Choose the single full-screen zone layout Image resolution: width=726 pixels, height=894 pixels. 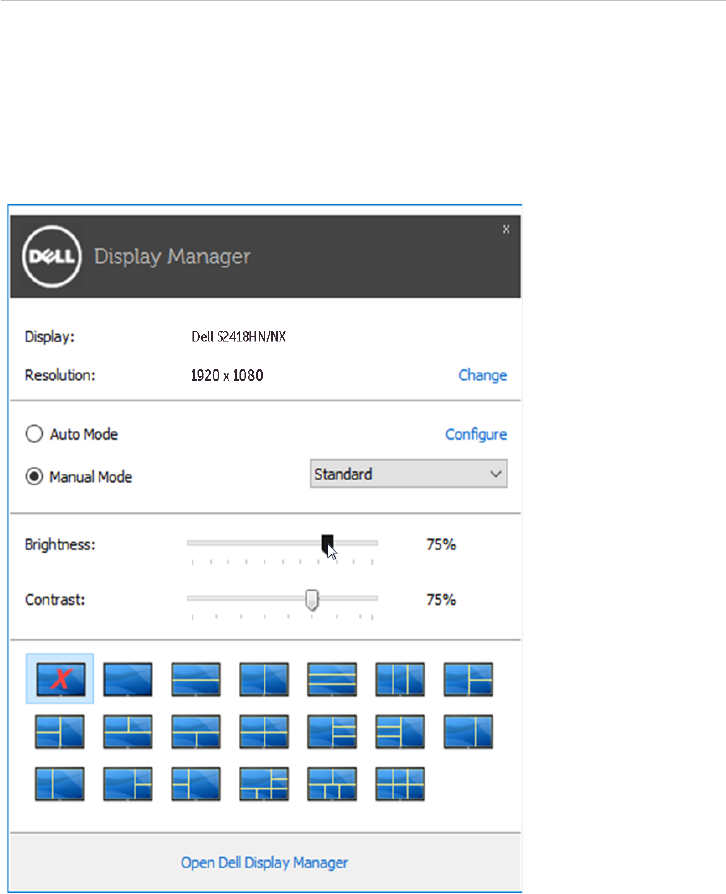[x=128, y=679]
